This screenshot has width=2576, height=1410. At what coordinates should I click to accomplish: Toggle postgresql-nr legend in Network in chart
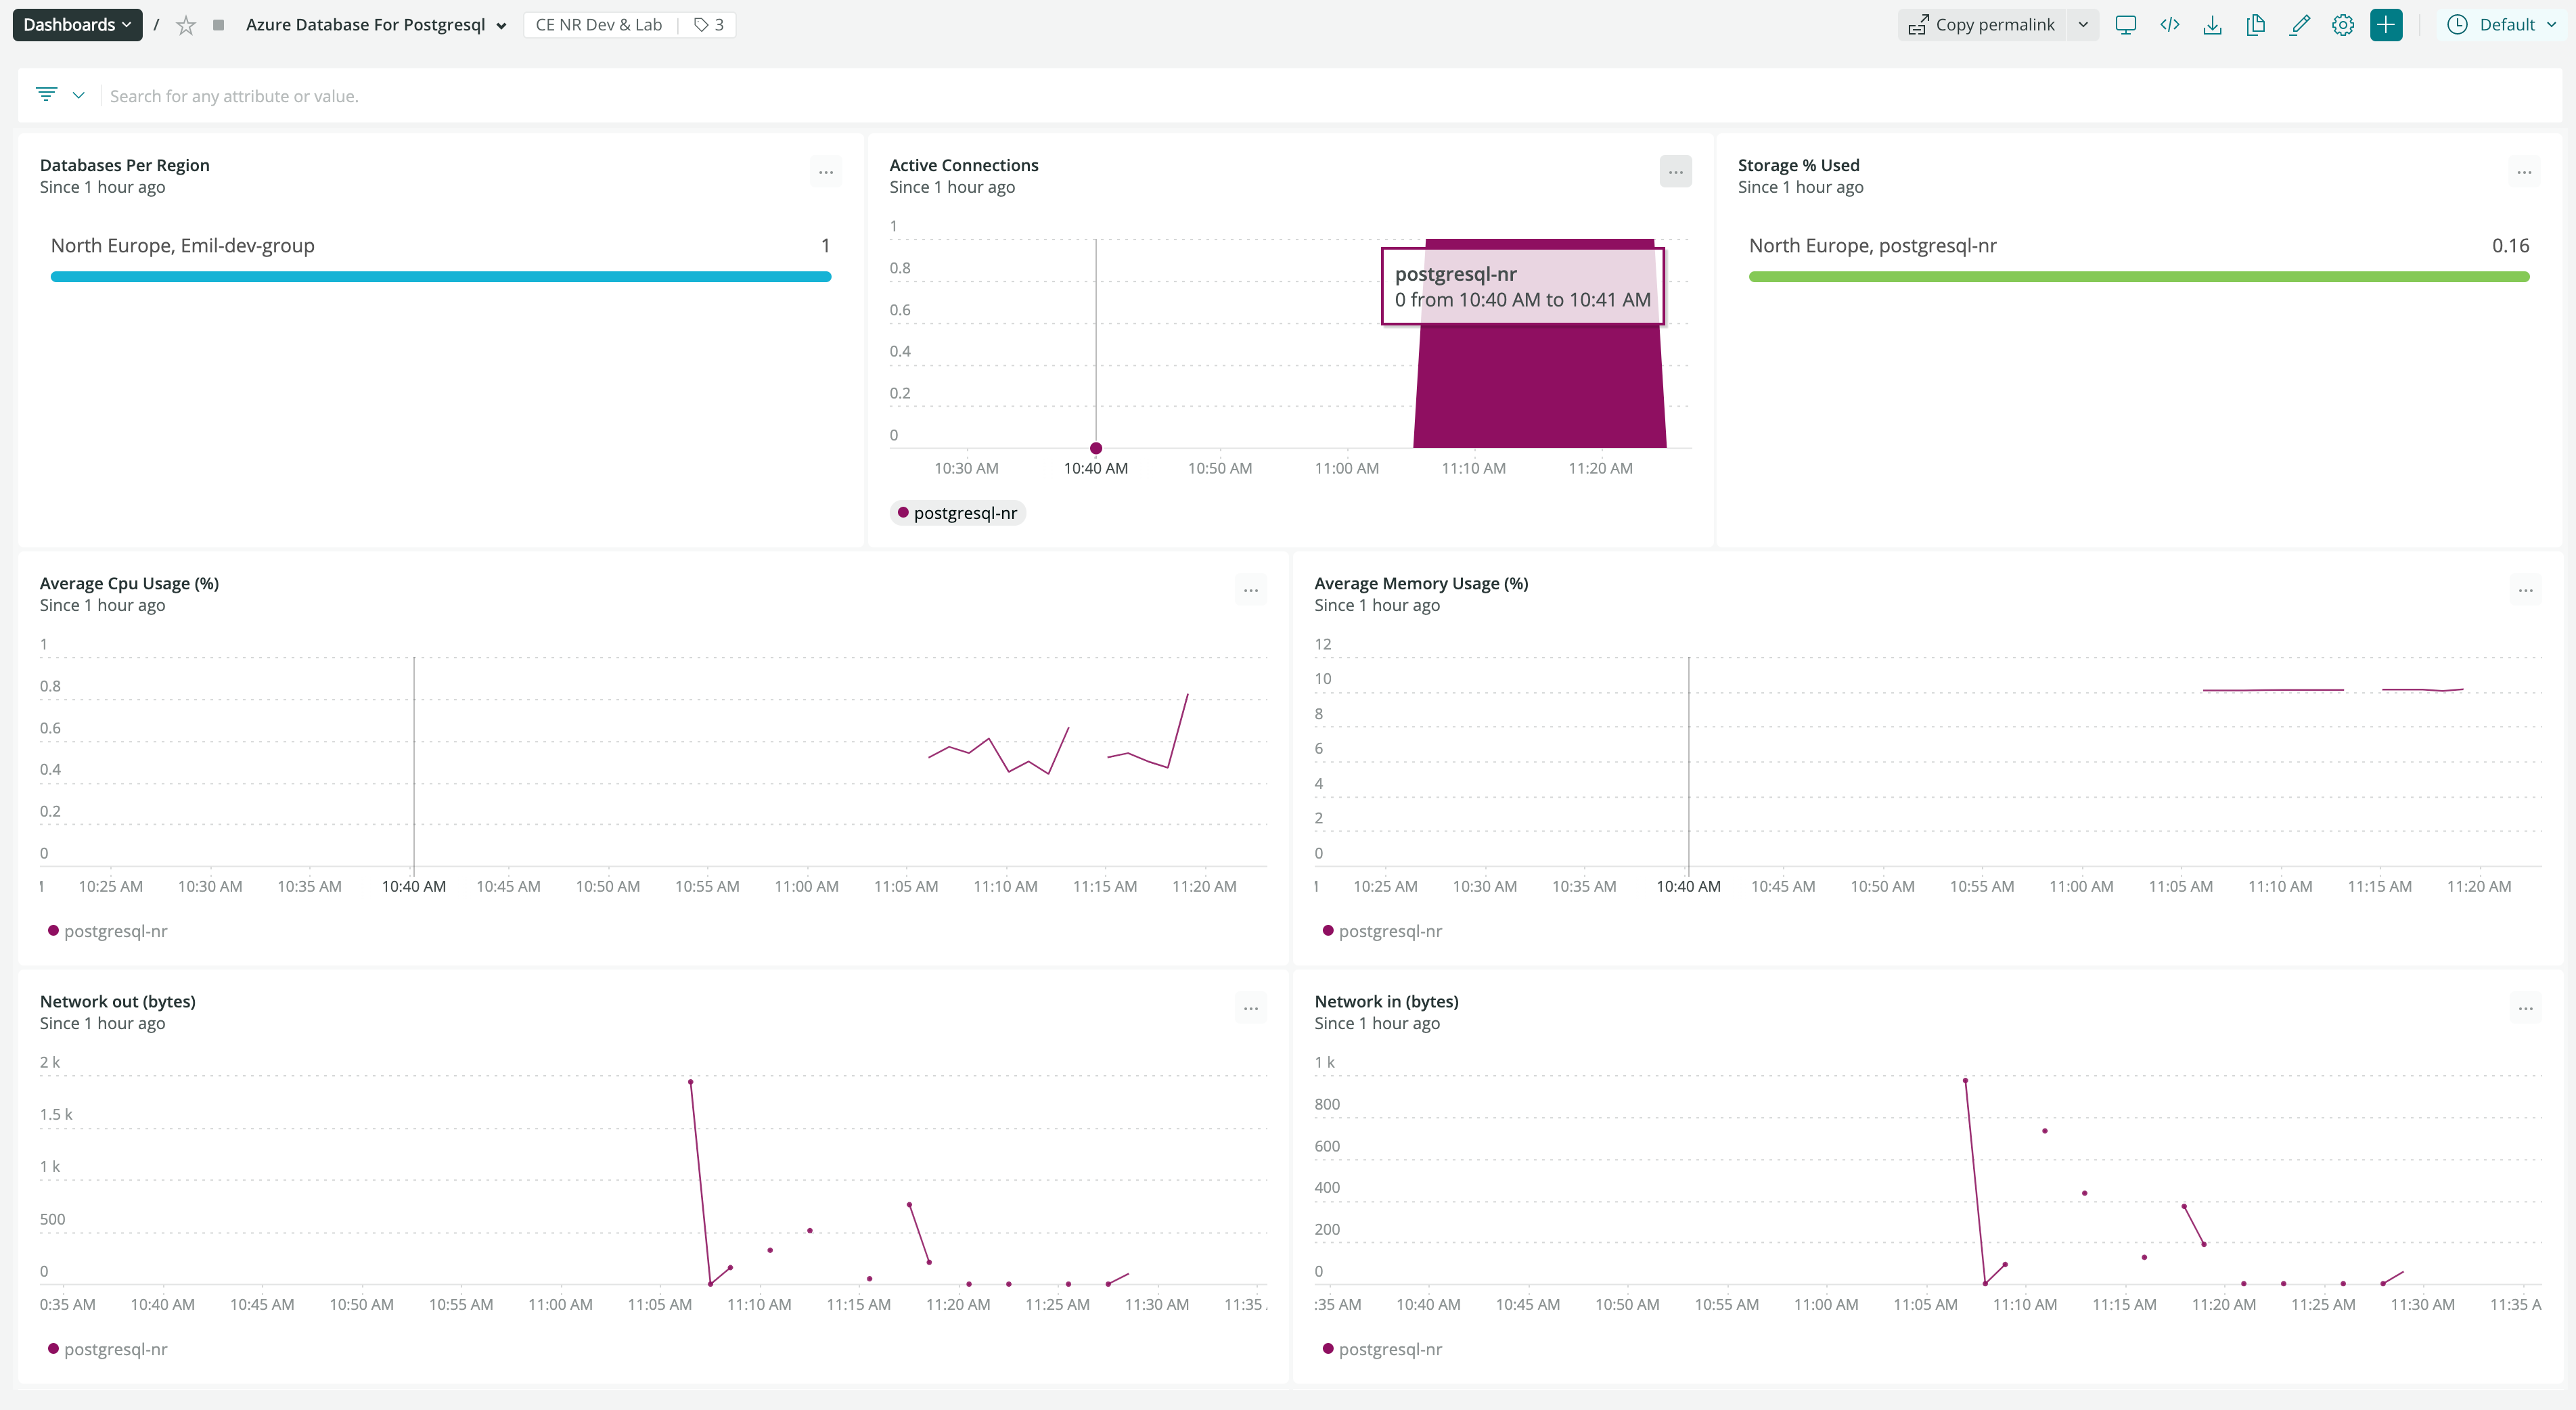[x=1382, y=1349]
